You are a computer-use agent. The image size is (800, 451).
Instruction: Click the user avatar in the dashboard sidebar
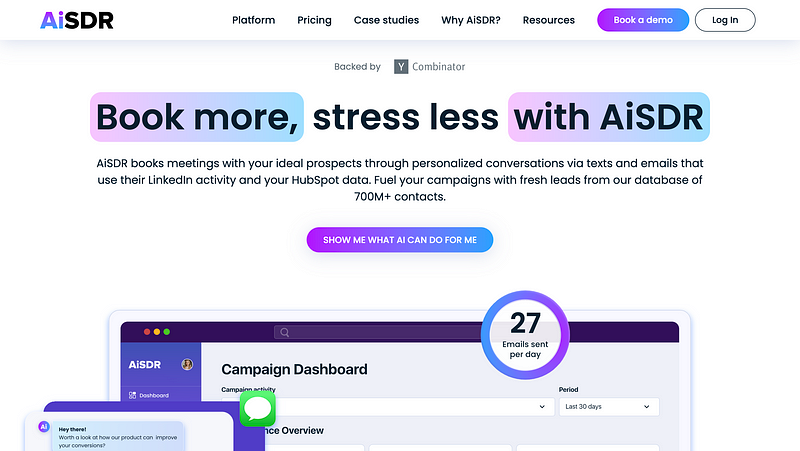[187, 364]
